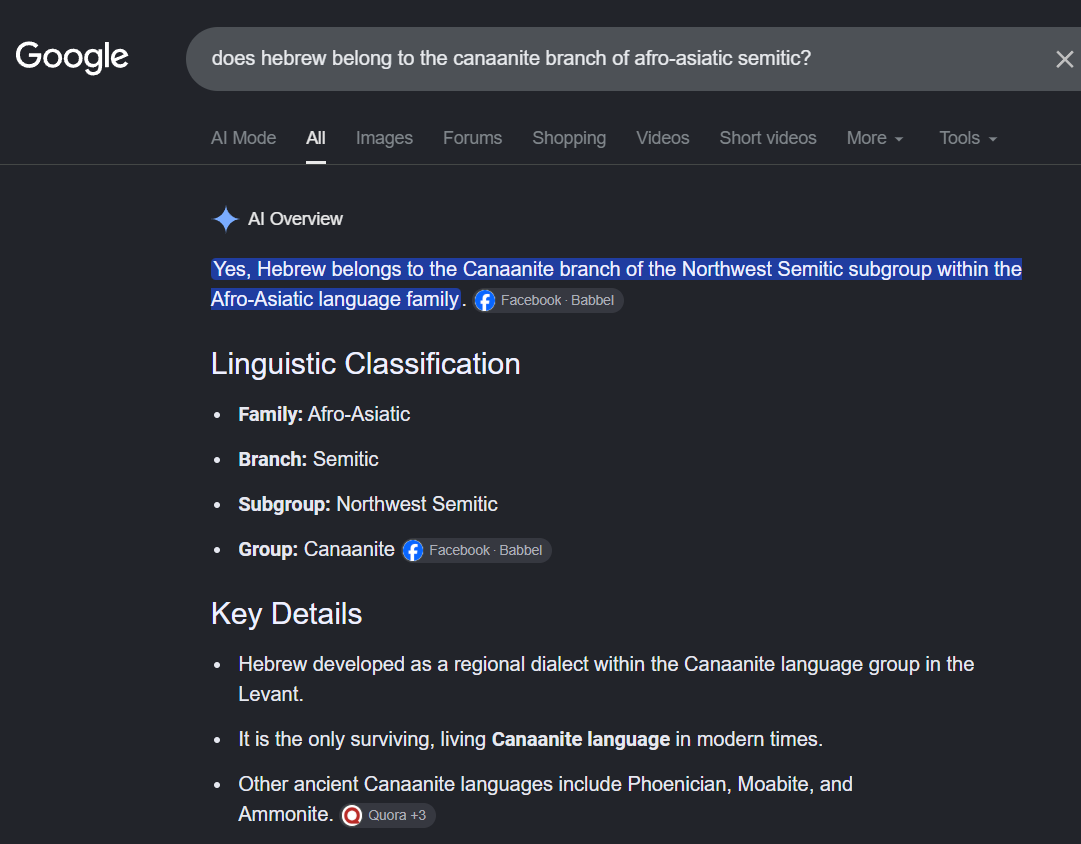Open the Quora source icon near Ammonite
The height and width of the screenshot is (844, 1081).
click(x=352, y=816)
